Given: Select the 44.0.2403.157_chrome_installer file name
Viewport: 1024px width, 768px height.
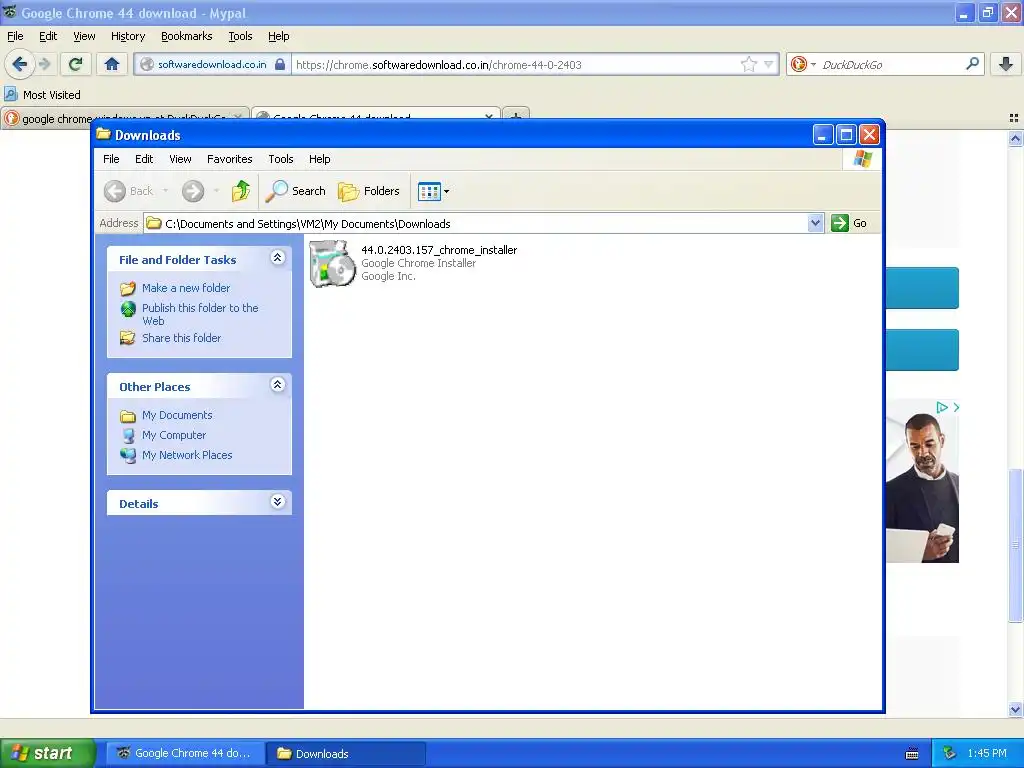Looking at the screenshot, I should pos(439,249).
